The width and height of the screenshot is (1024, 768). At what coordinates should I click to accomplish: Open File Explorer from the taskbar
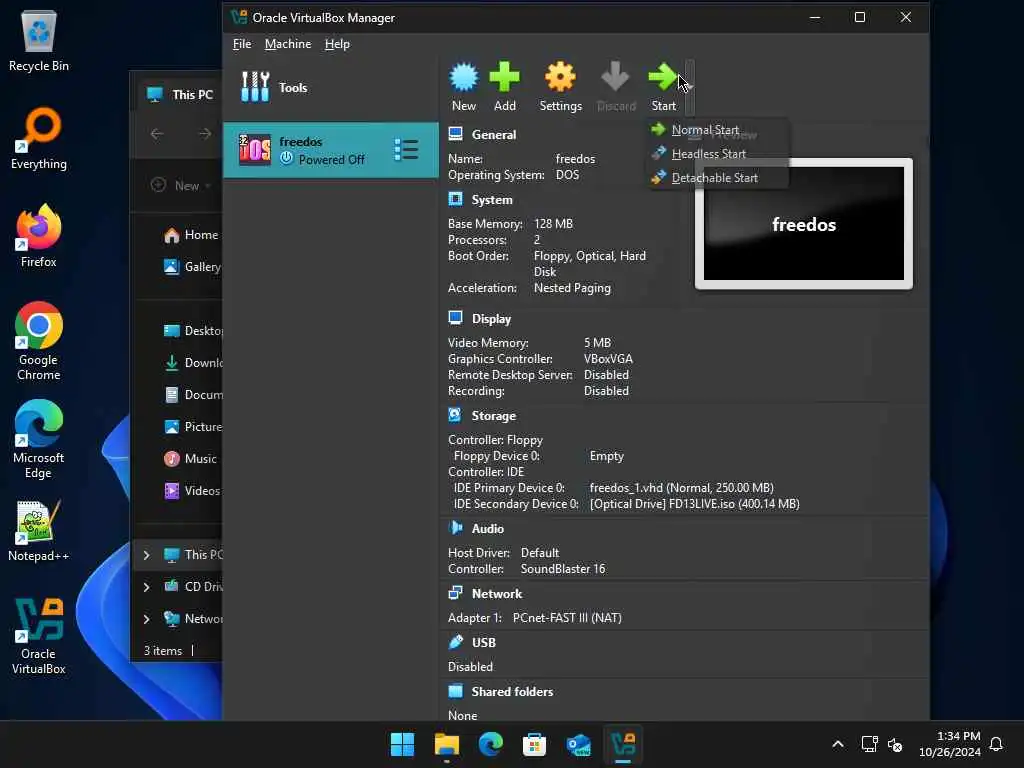447,744
